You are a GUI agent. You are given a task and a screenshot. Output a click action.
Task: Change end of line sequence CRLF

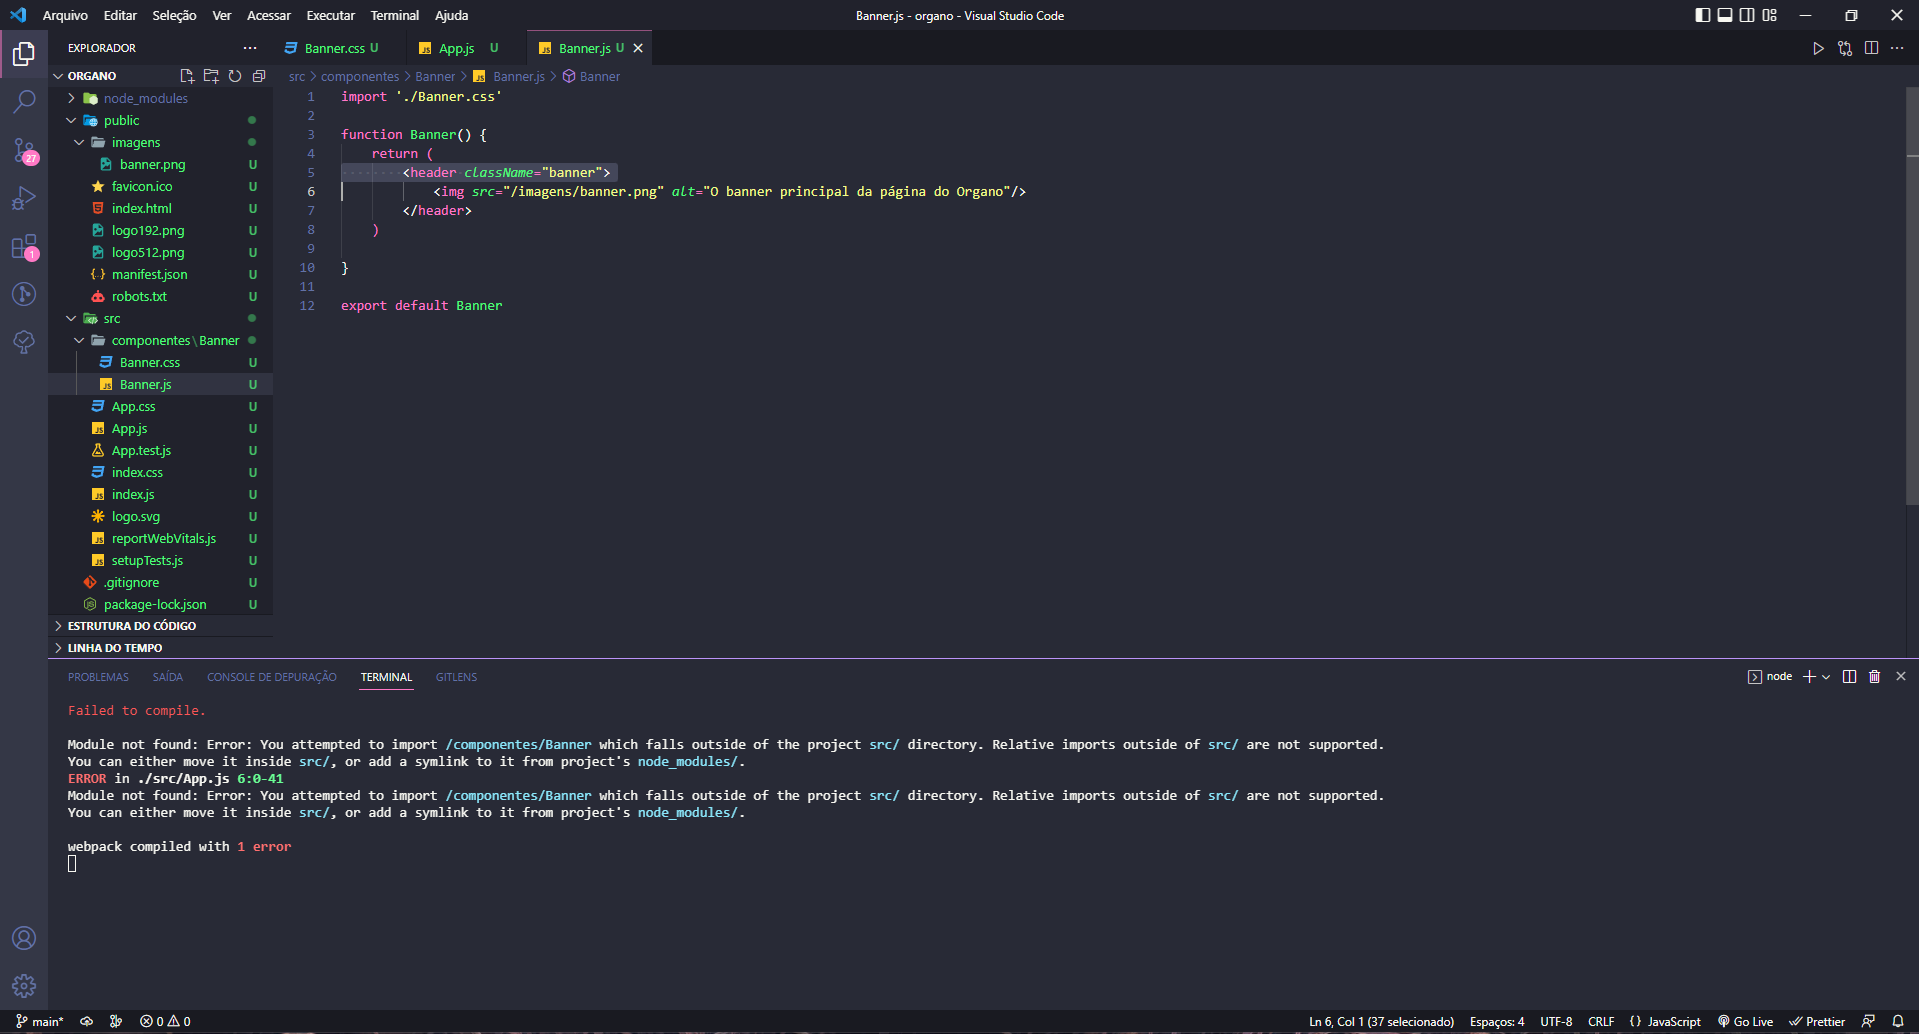(x=1601, y=1022)
